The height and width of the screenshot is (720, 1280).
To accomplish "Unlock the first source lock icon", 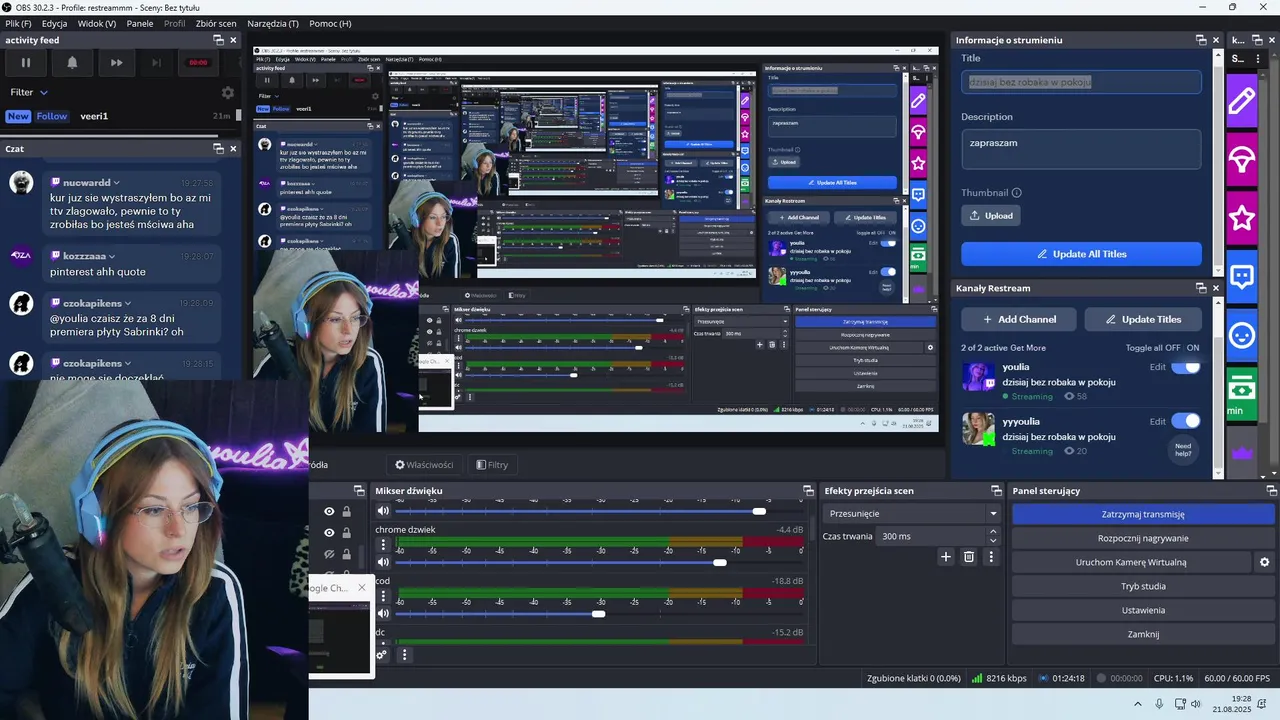I will pos(346,511).
